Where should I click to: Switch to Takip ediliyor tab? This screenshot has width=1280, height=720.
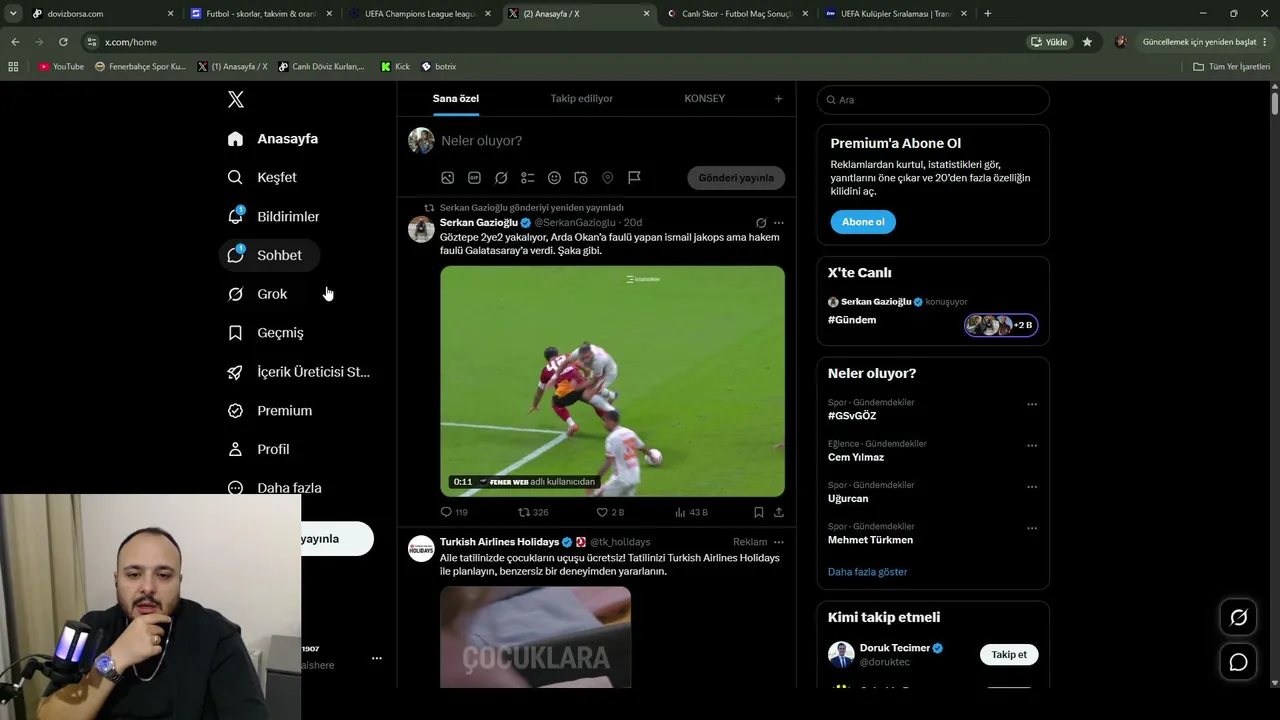[x=582, y=98]
